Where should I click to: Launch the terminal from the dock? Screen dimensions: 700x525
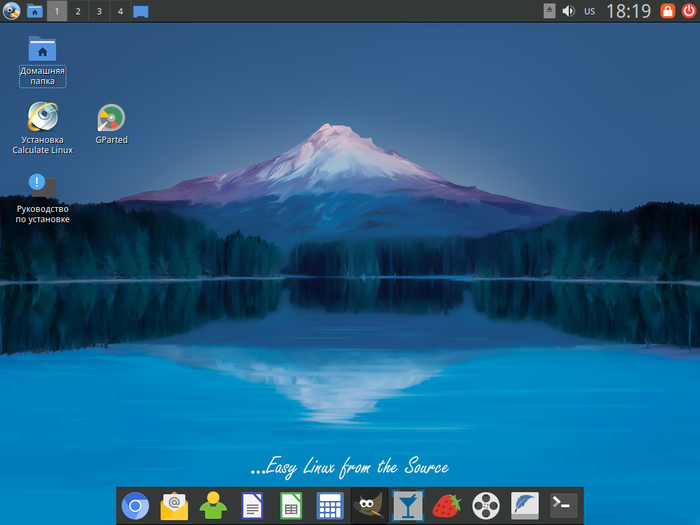click(563, 506)
